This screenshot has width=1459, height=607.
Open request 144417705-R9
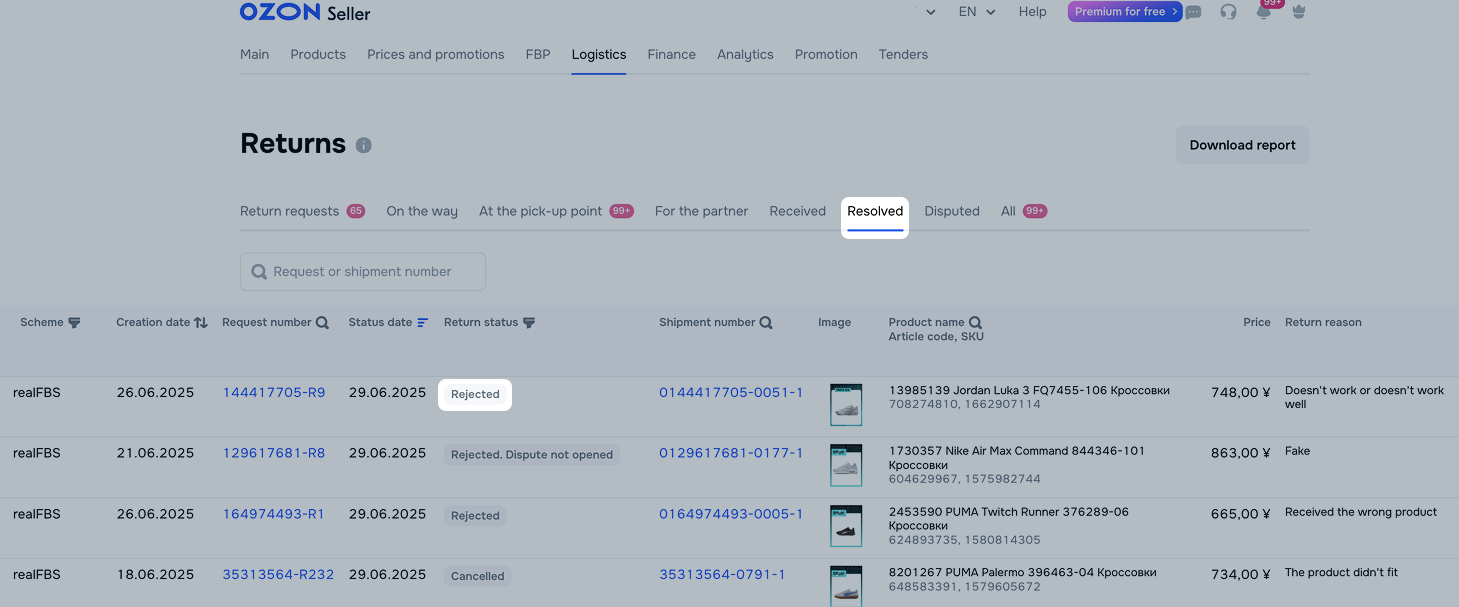tap(274, 393)
